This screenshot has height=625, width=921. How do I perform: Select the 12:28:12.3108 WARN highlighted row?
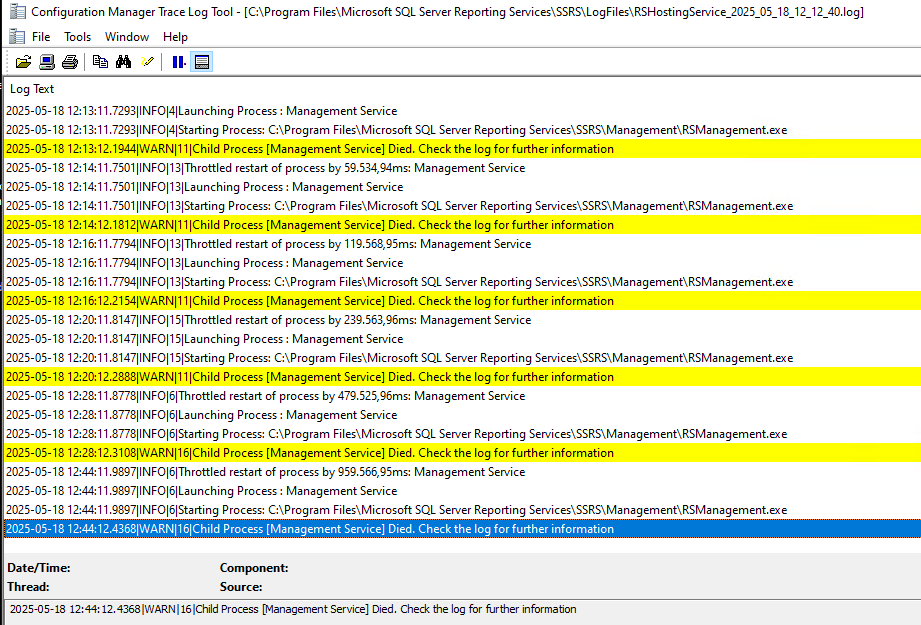tap(462, 453)
